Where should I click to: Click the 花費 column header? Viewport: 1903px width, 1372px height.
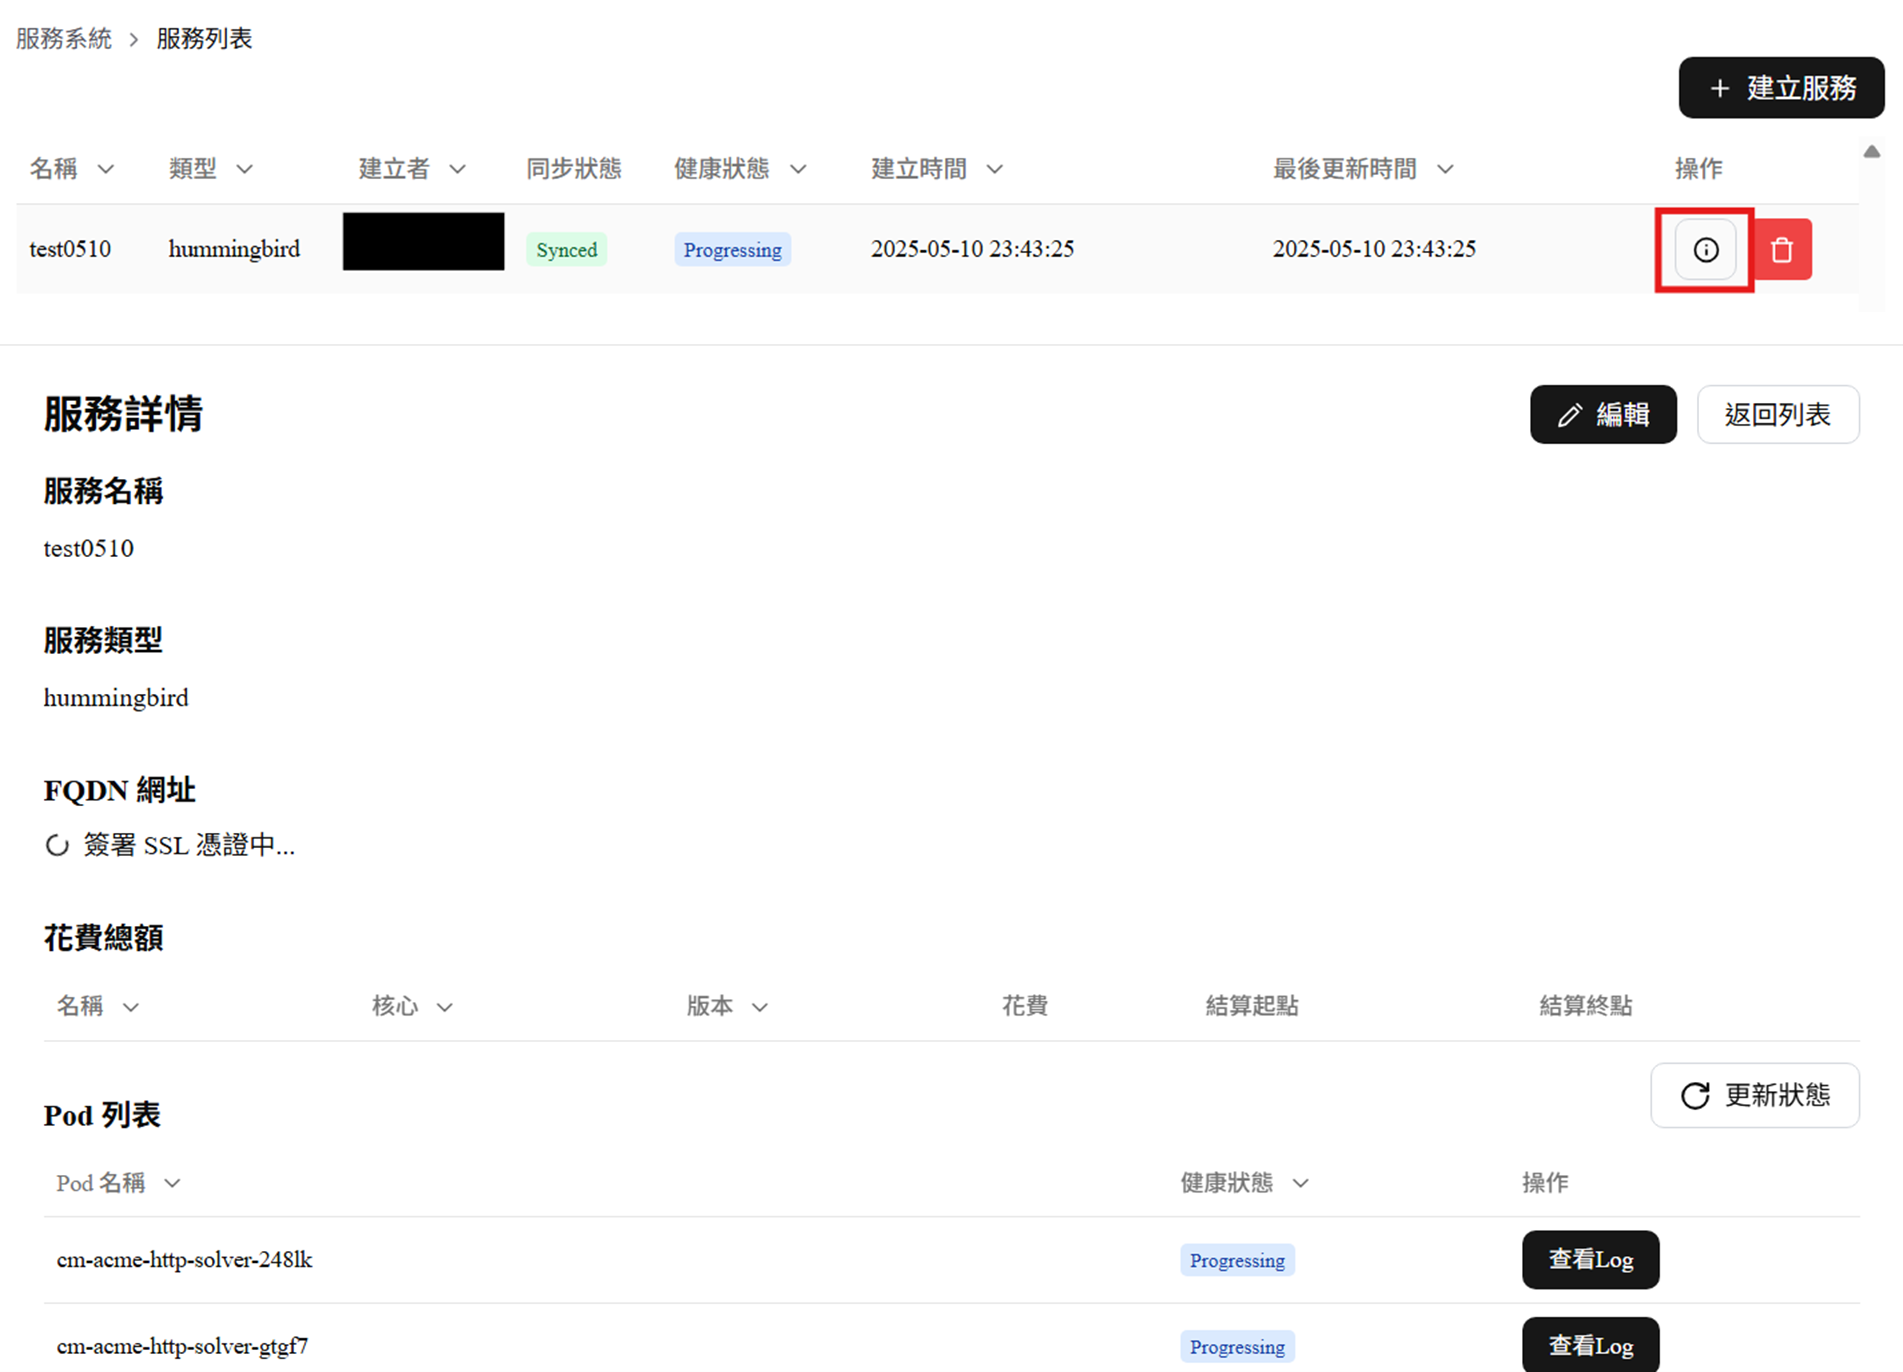coord(1025,1006)
